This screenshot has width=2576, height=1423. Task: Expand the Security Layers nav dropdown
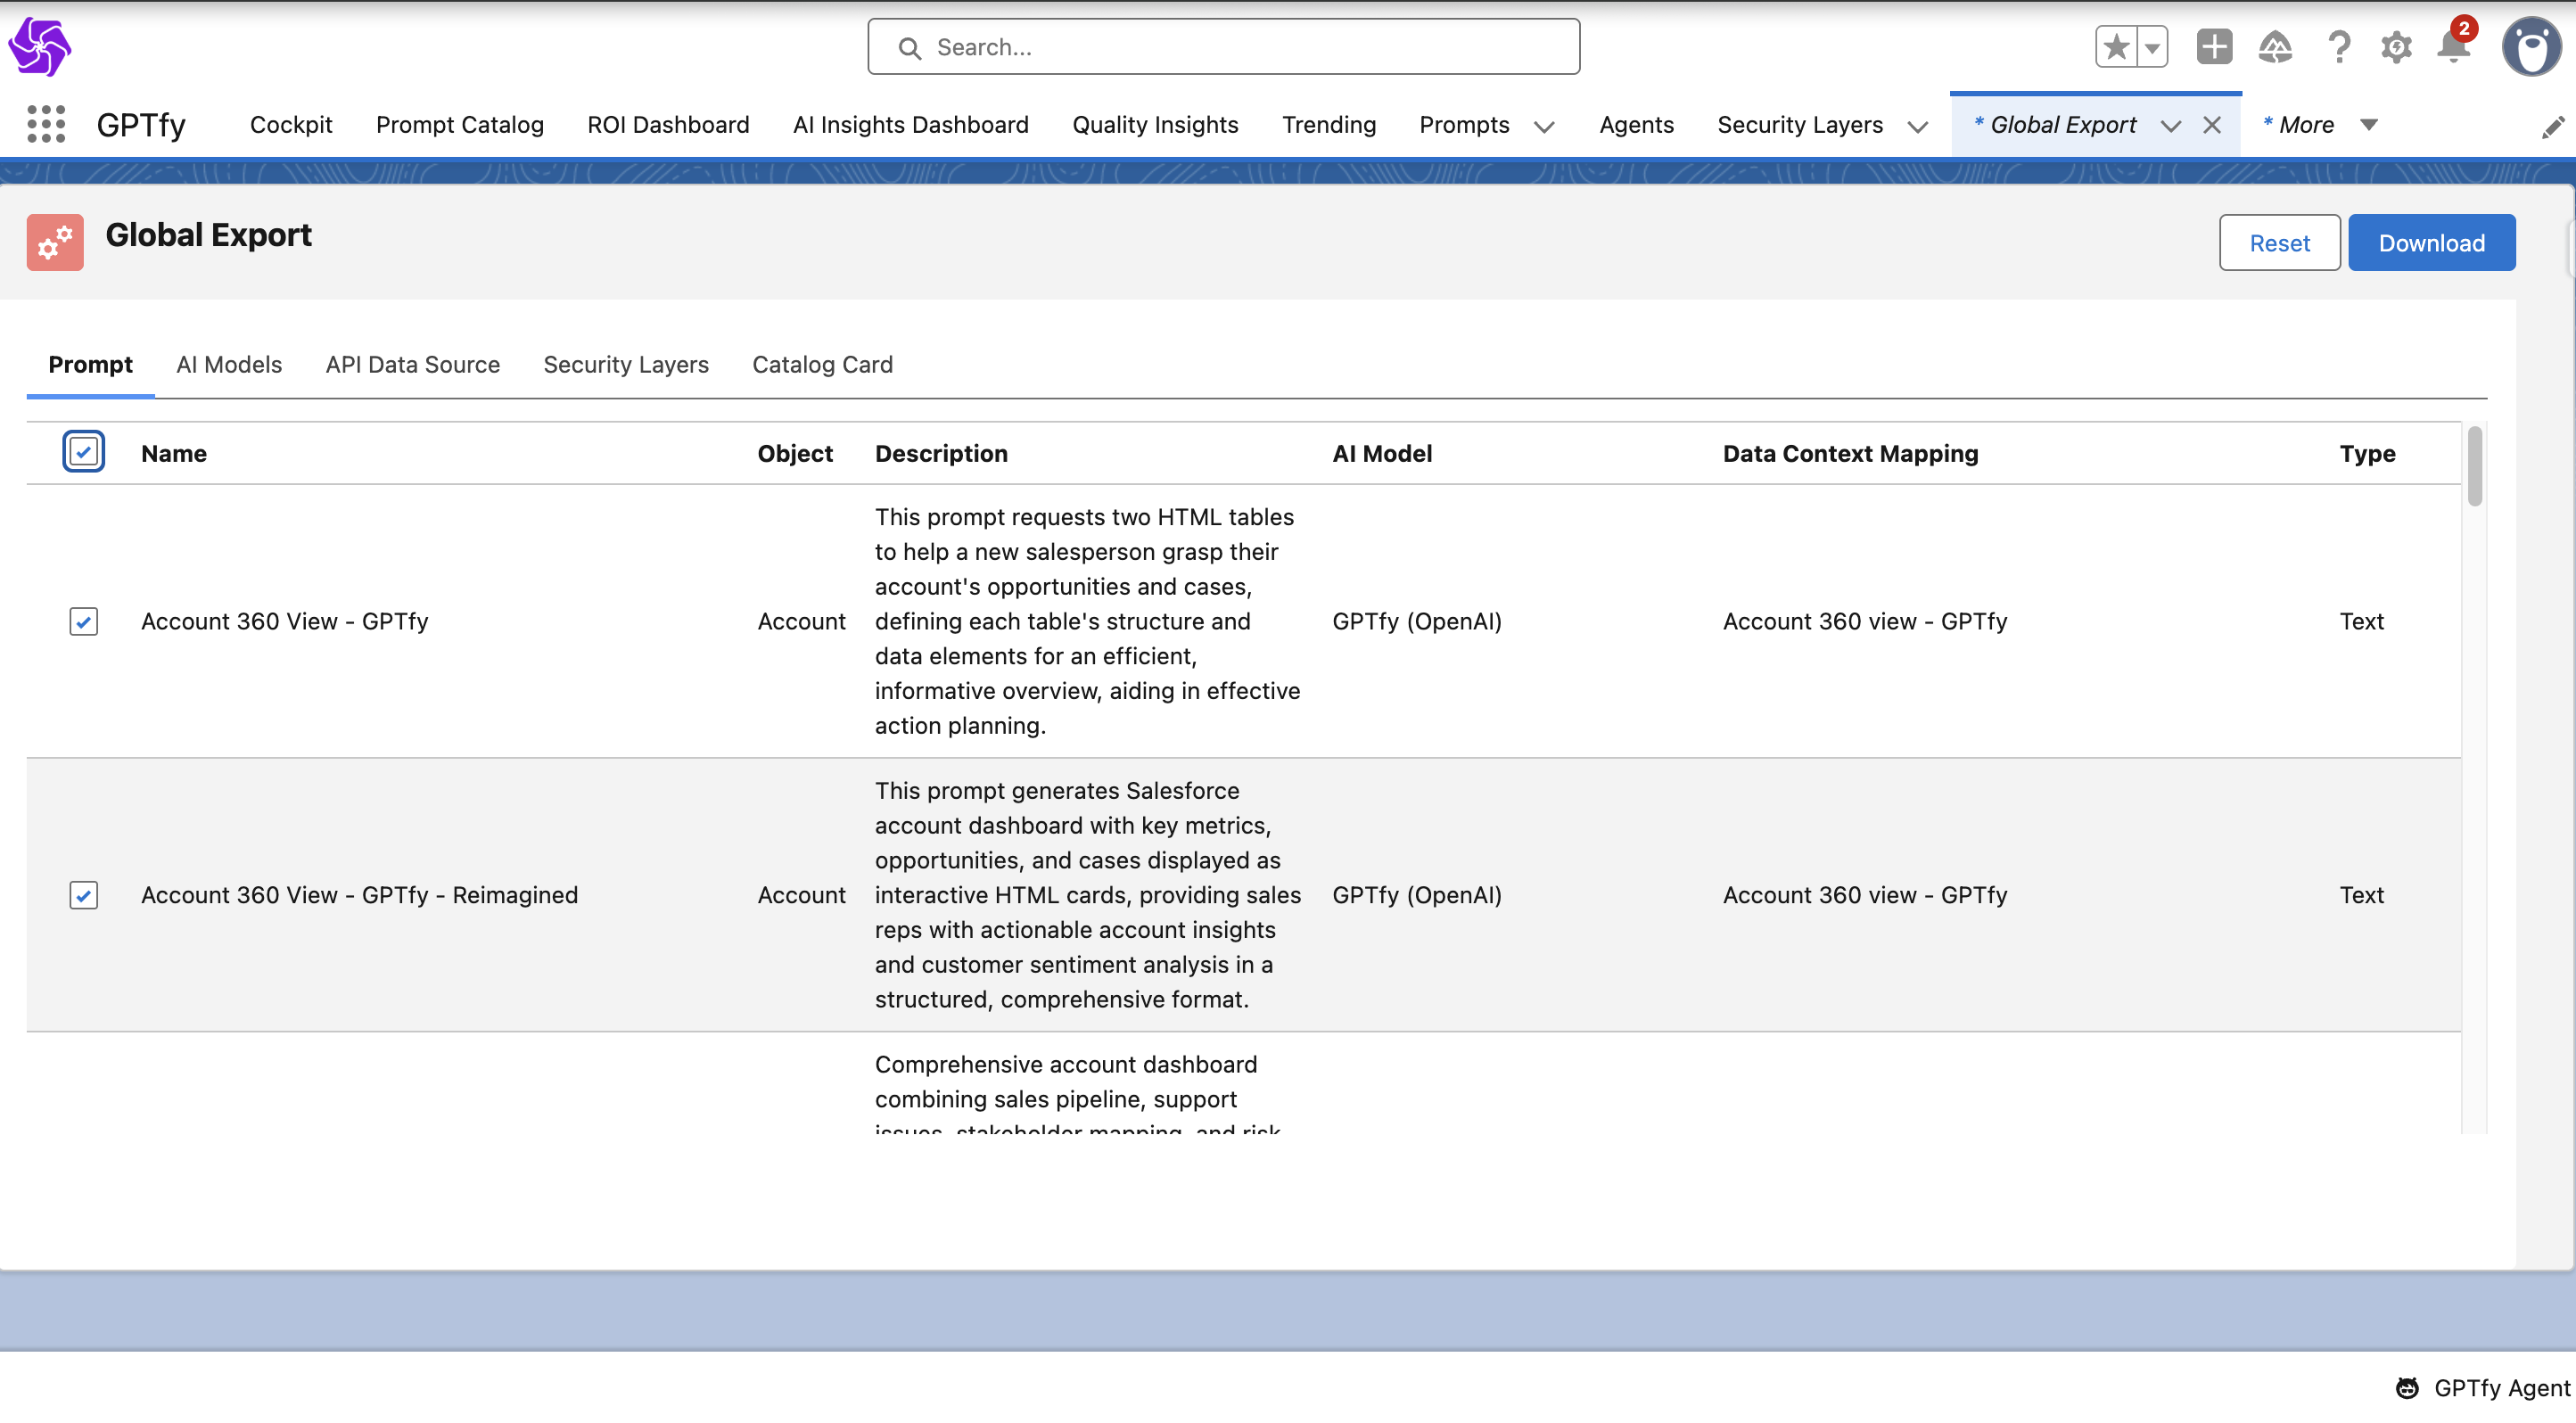pos(1917,126)
